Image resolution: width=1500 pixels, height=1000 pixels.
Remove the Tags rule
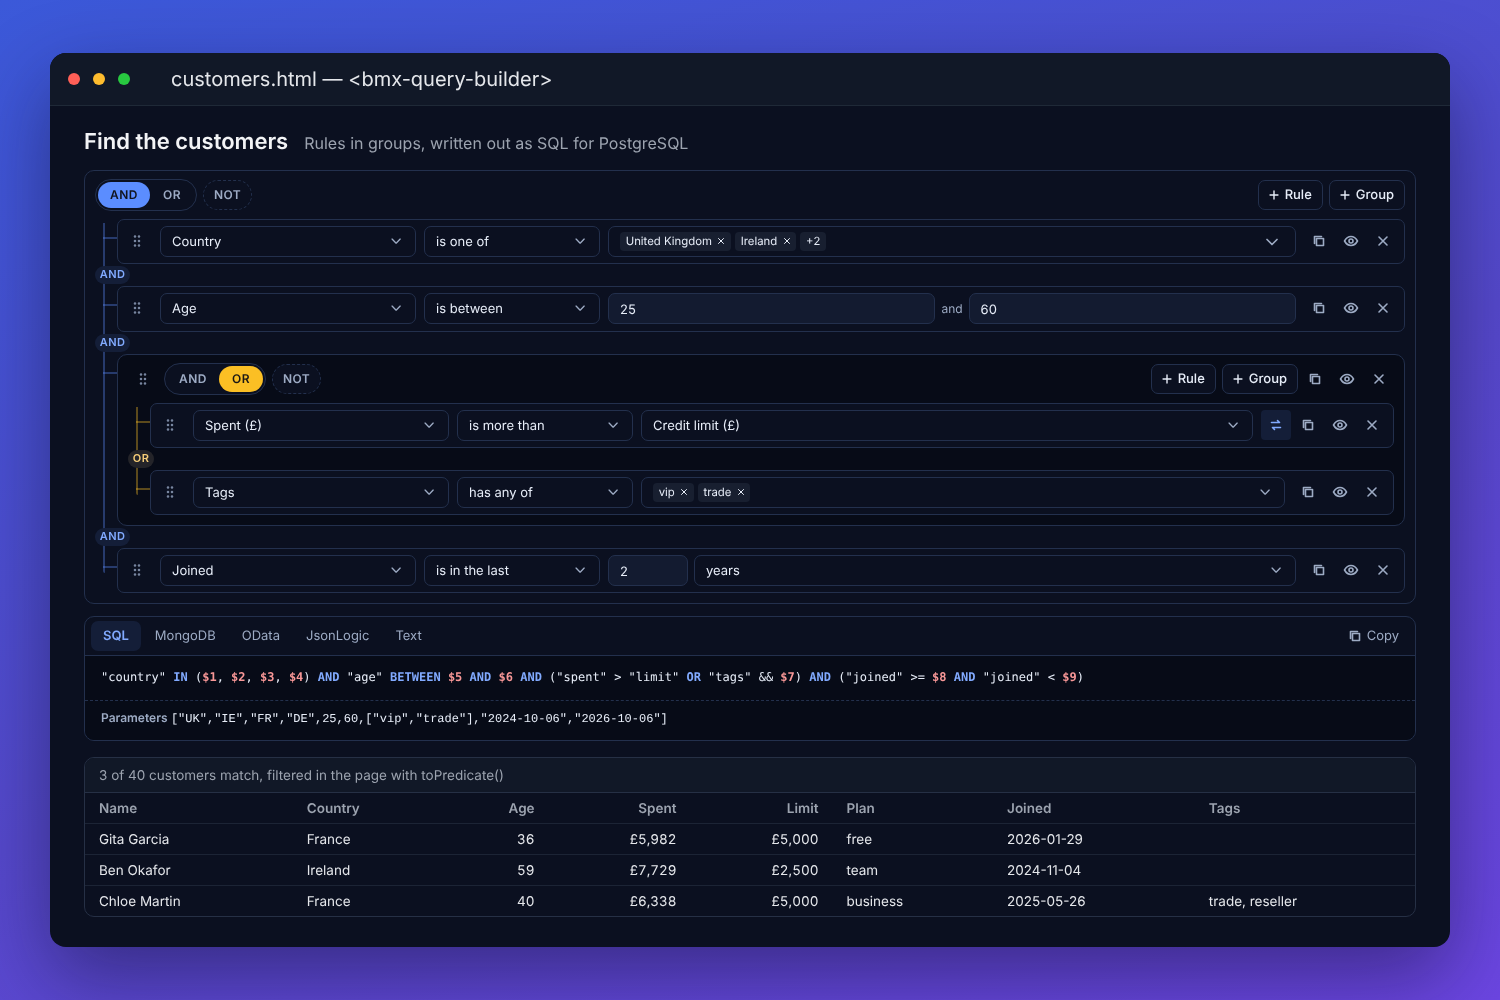[x=1372, y=492]
